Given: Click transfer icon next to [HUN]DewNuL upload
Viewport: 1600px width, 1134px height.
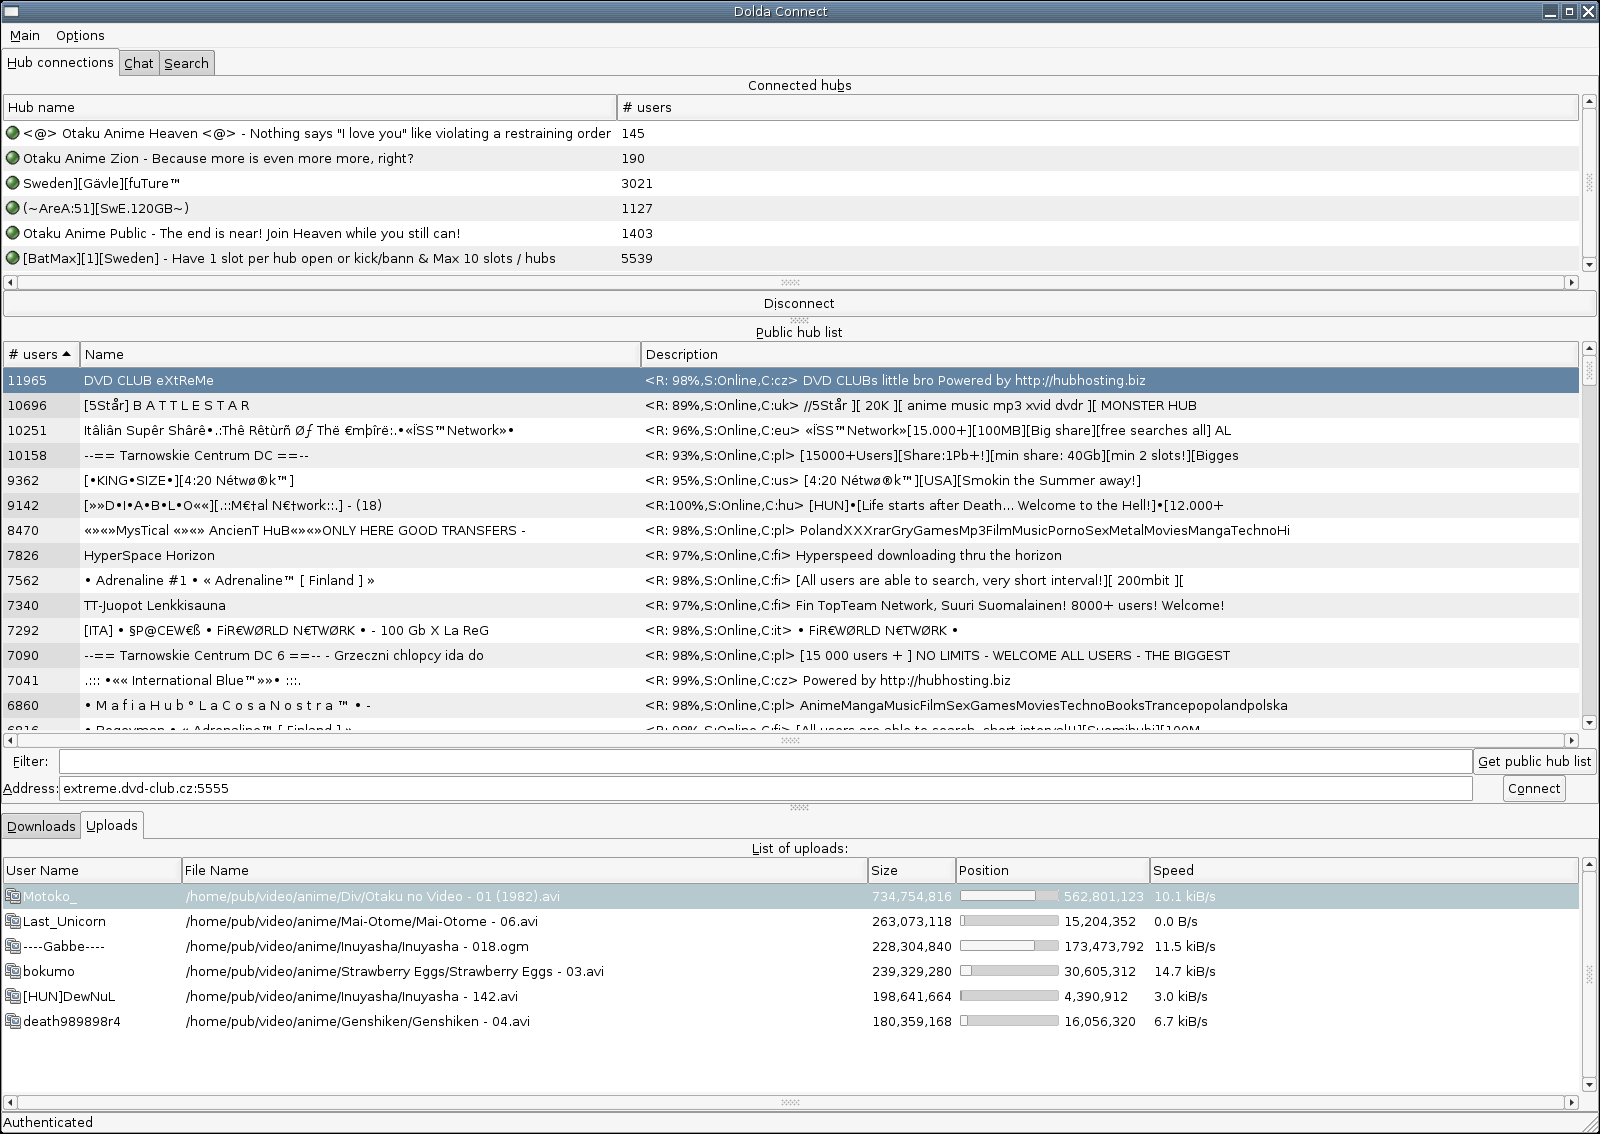Looking at the screenshot, I should (x=13, y=996).
